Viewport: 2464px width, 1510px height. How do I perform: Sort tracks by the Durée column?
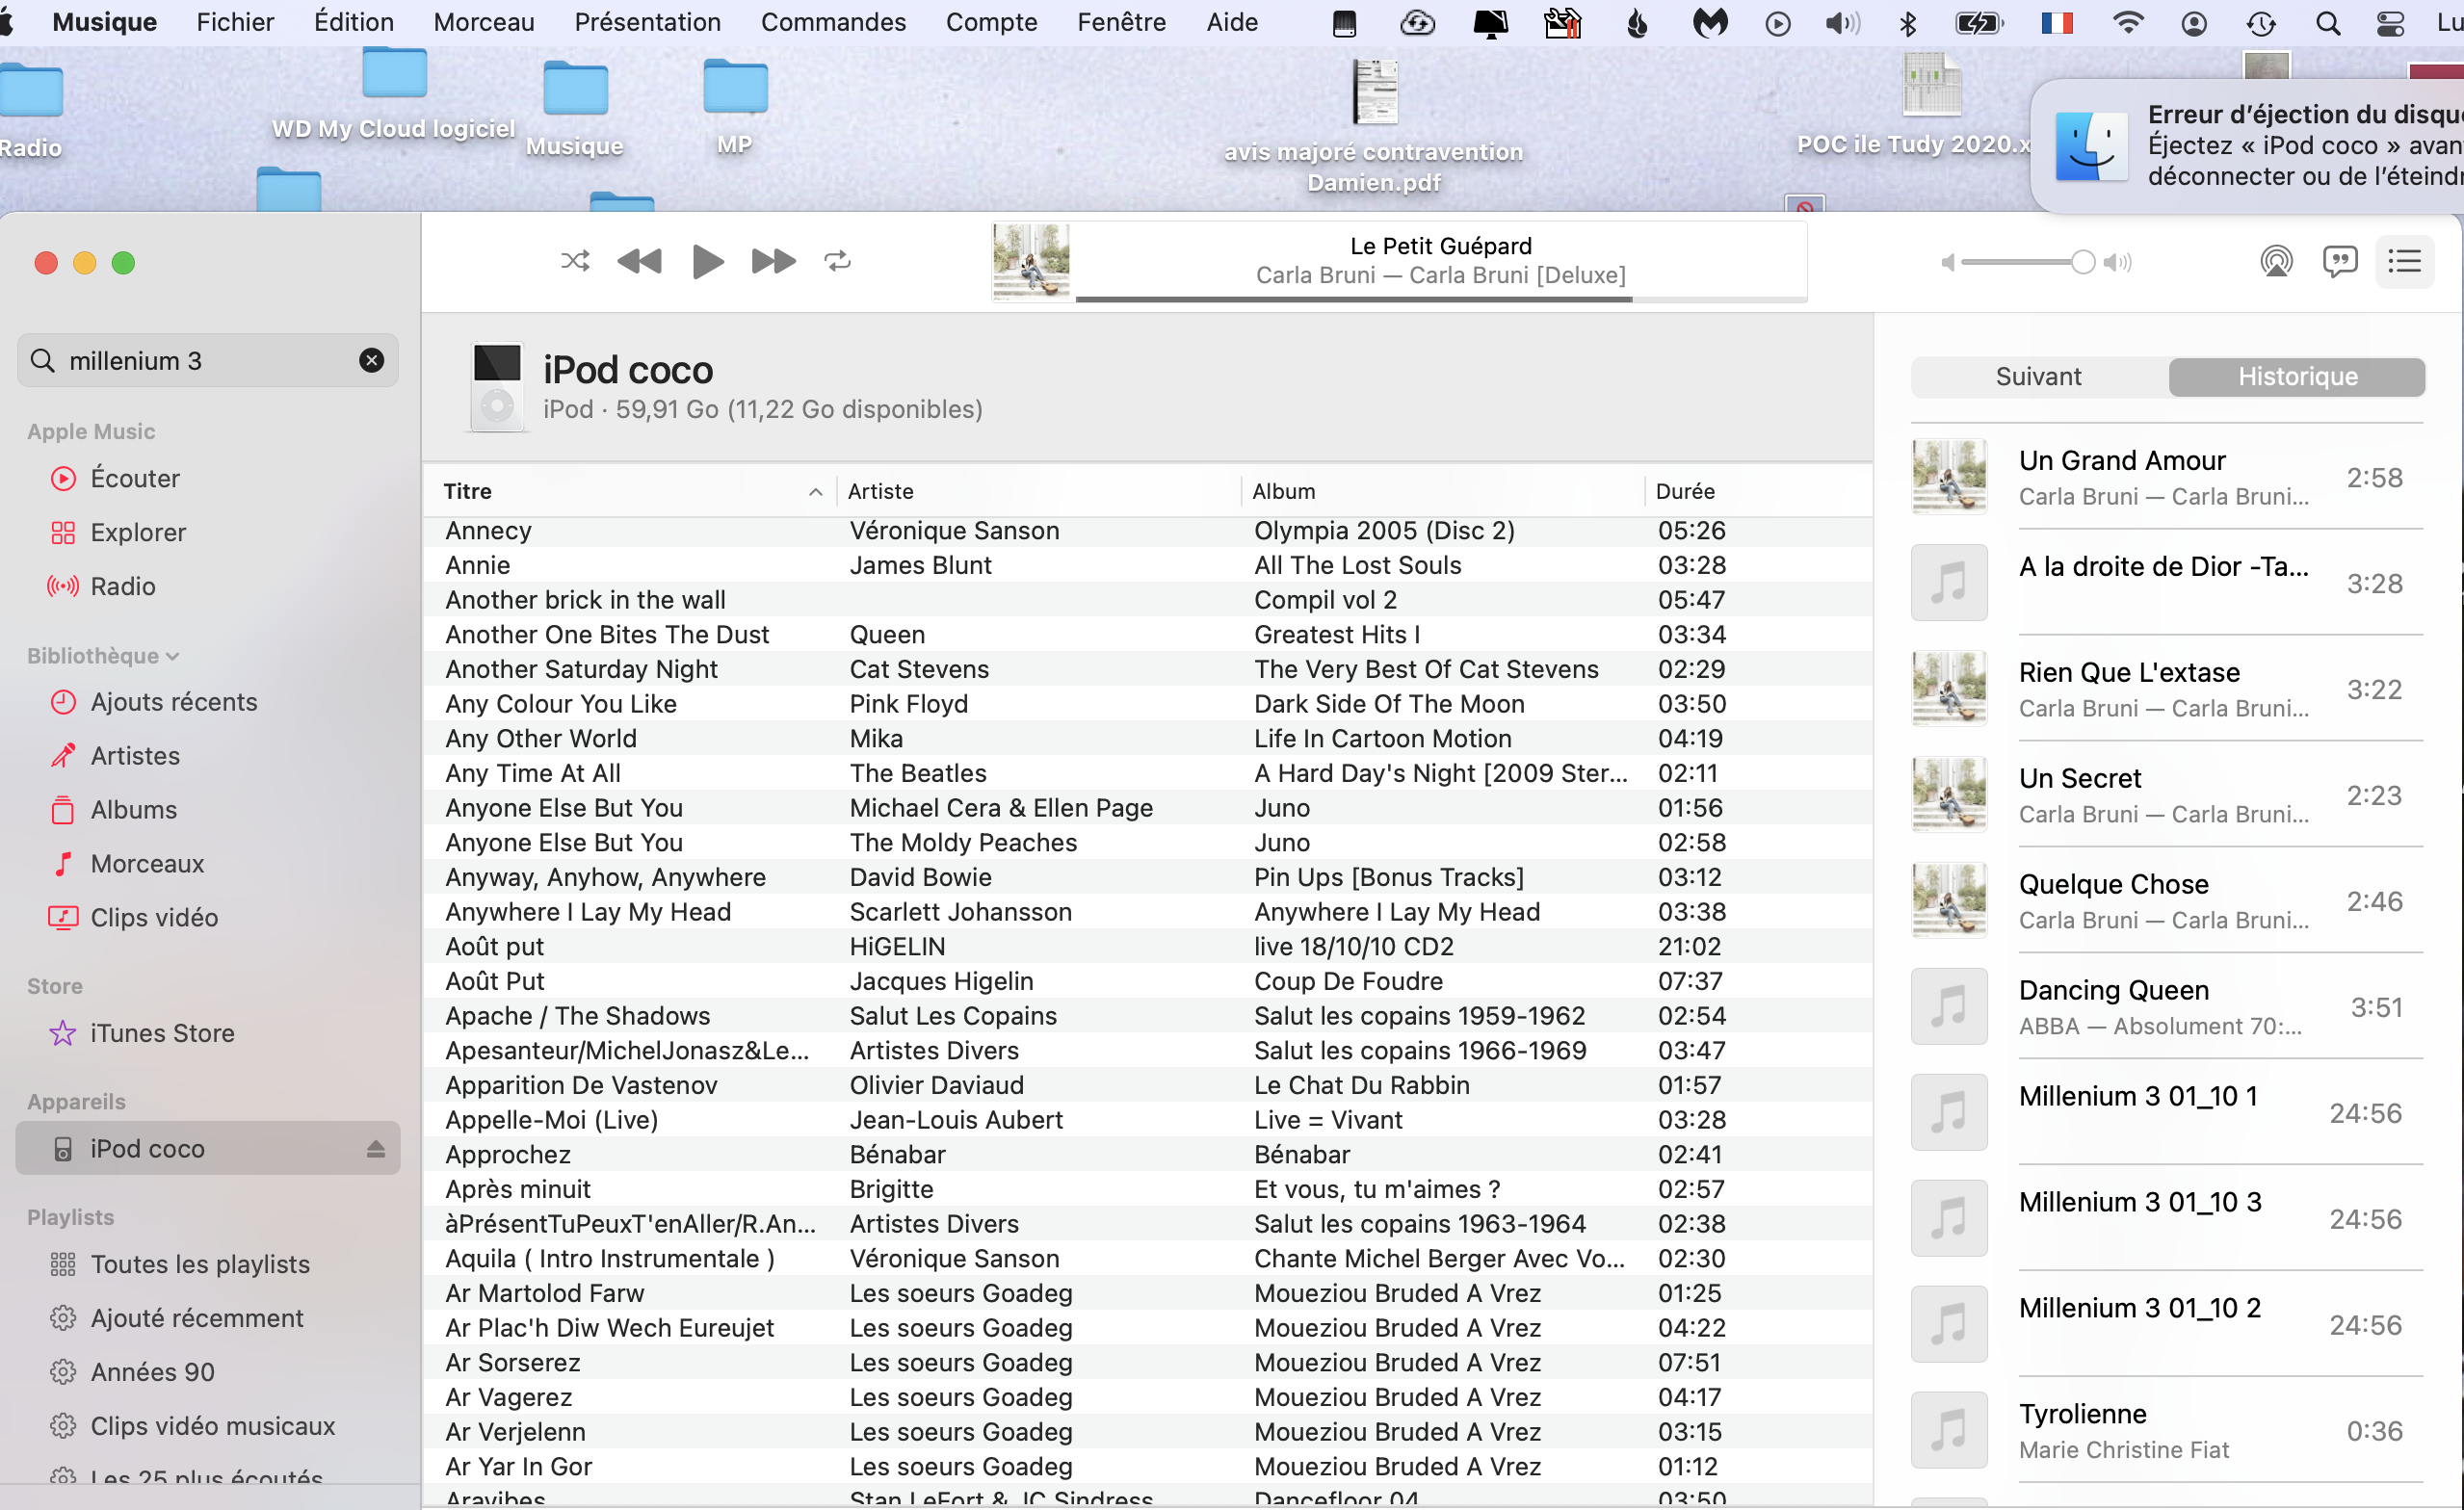[1685, 491]
